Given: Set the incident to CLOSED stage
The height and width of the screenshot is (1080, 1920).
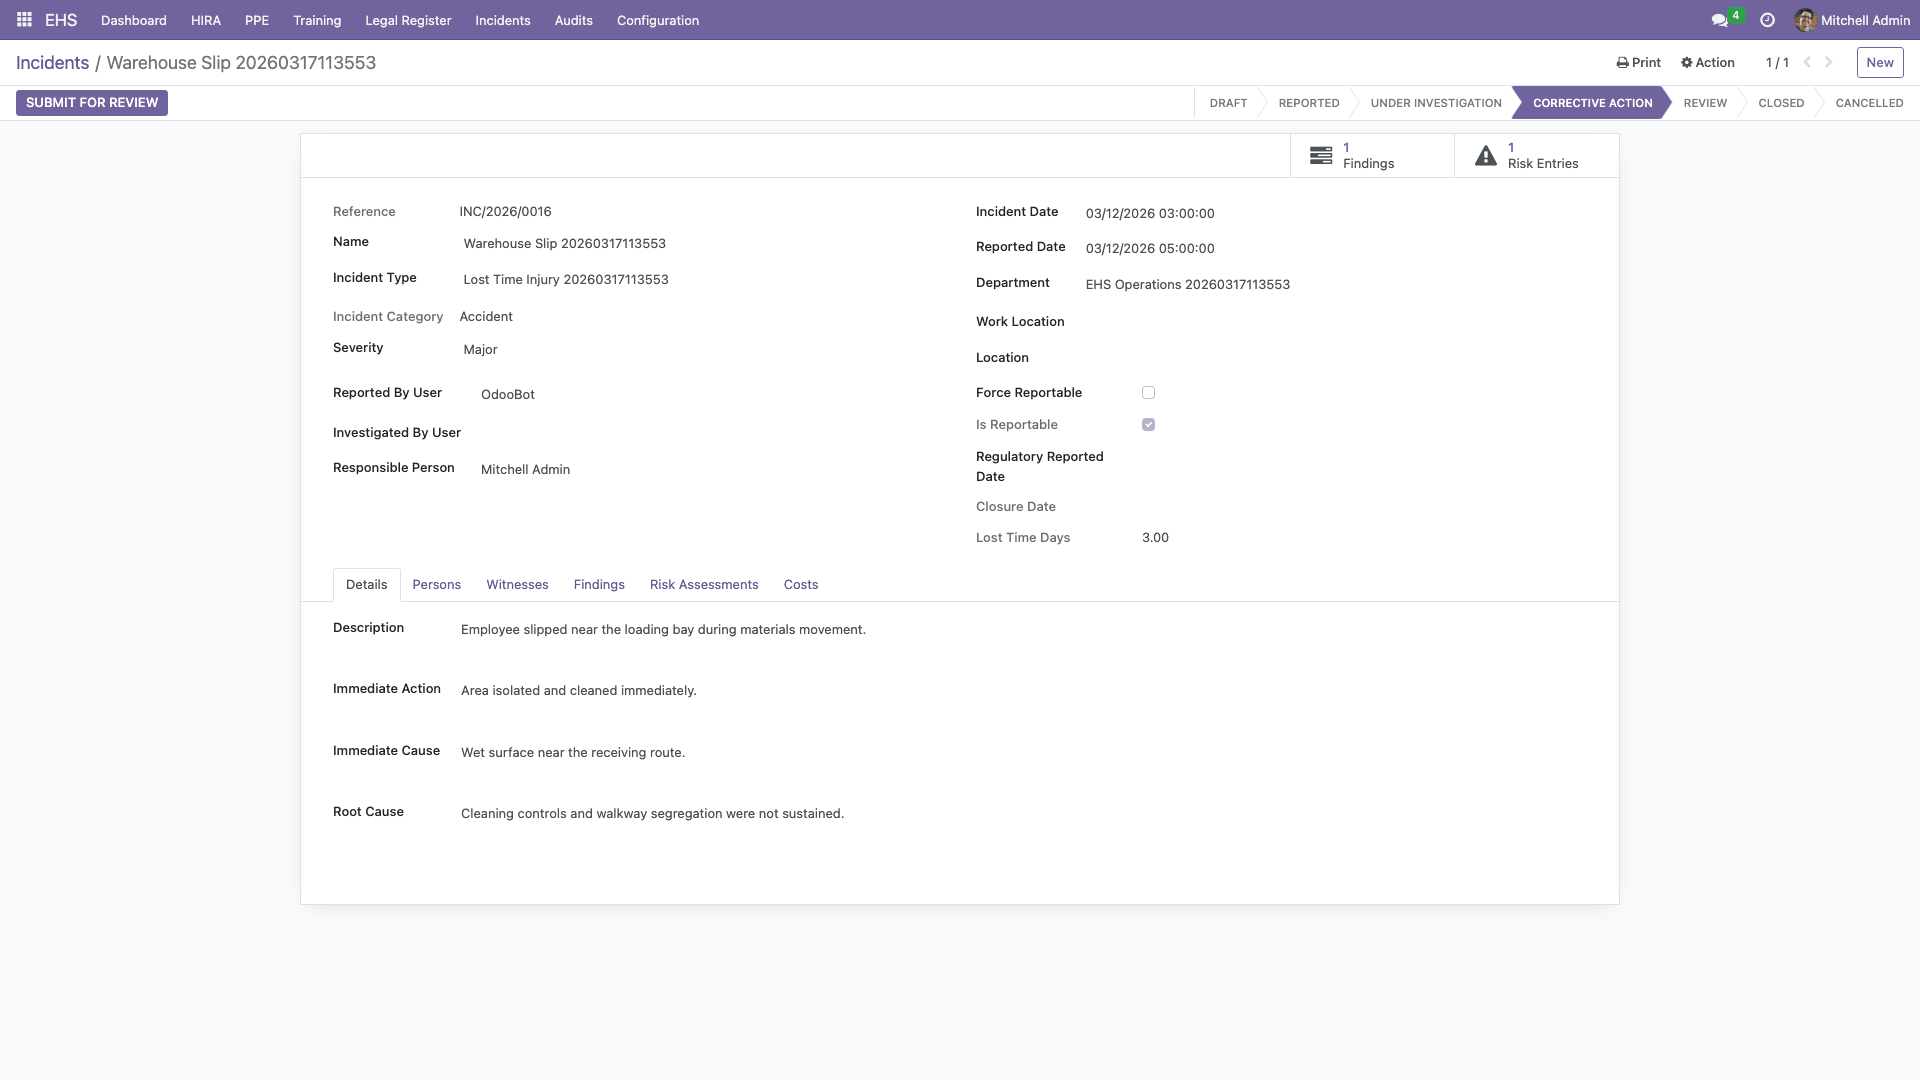Looking at the screenshot, I should [x=1780, y=102].
